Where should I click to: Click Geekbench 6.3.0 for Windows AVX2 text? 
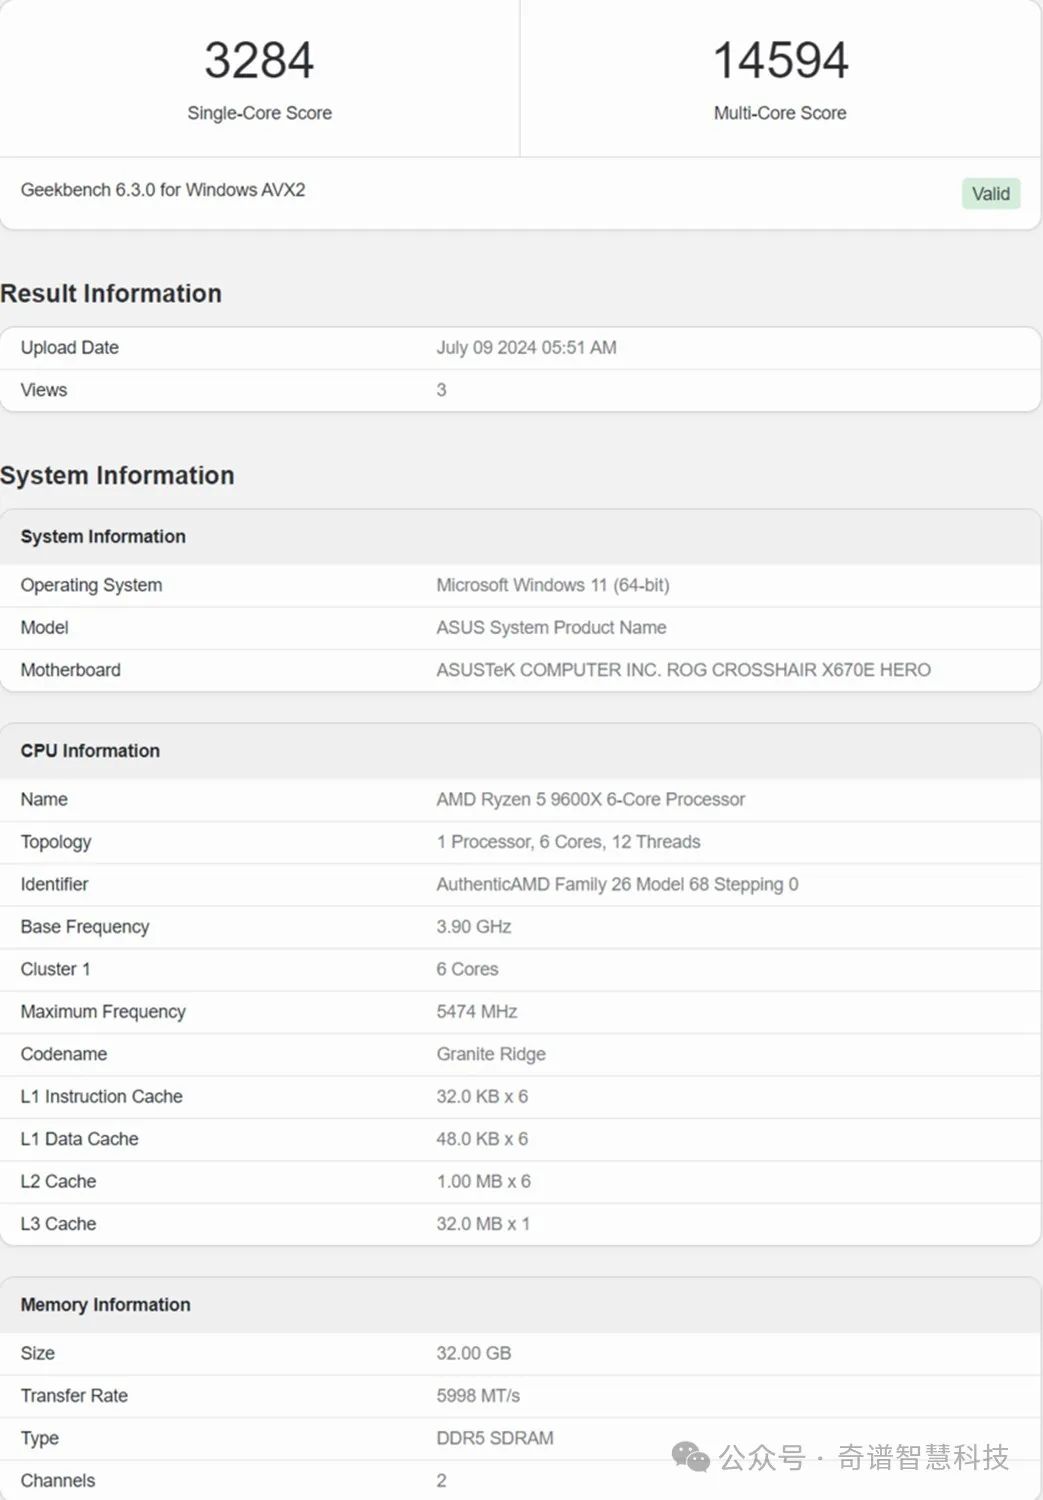click(163, 190)
